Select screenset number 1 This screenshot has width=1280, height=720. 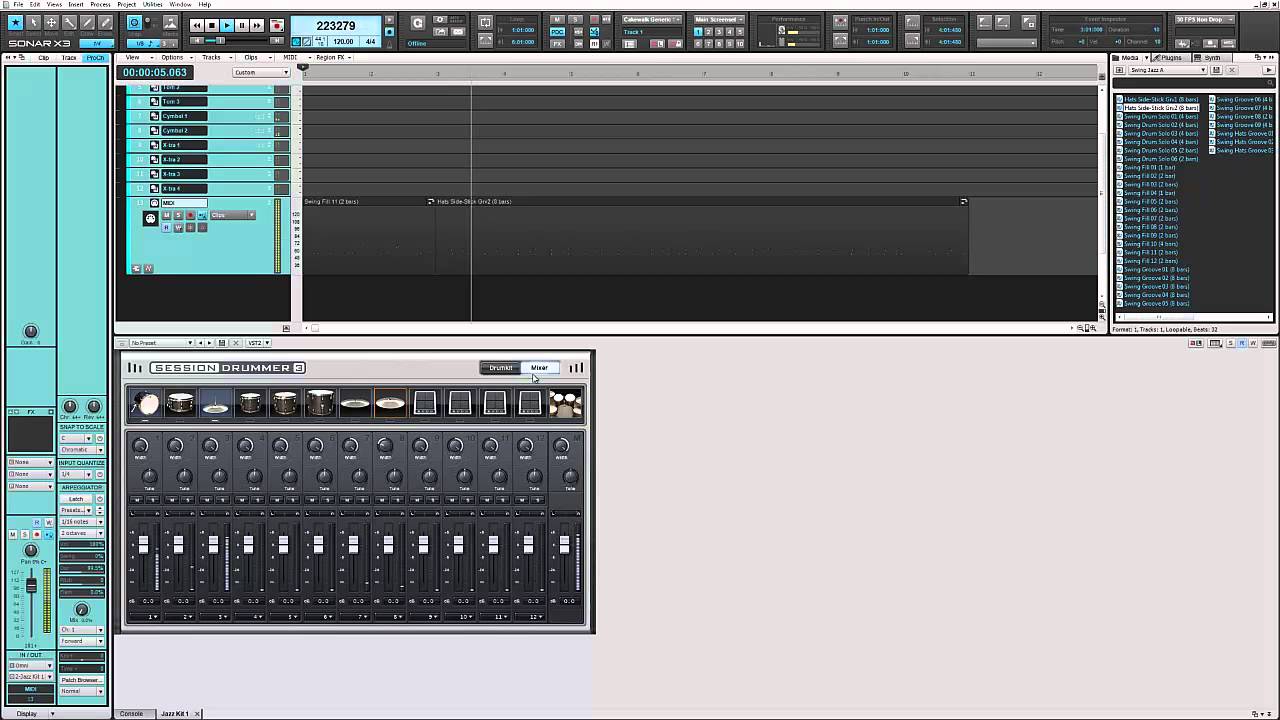pyautogui.click(x=698, y=32)
